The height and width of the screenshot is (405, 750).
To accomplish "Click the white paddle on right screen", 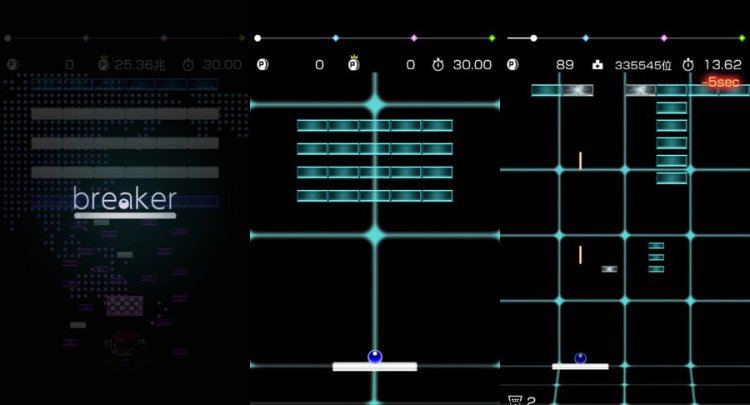I will pyautogui.click(x=580, y=367).
